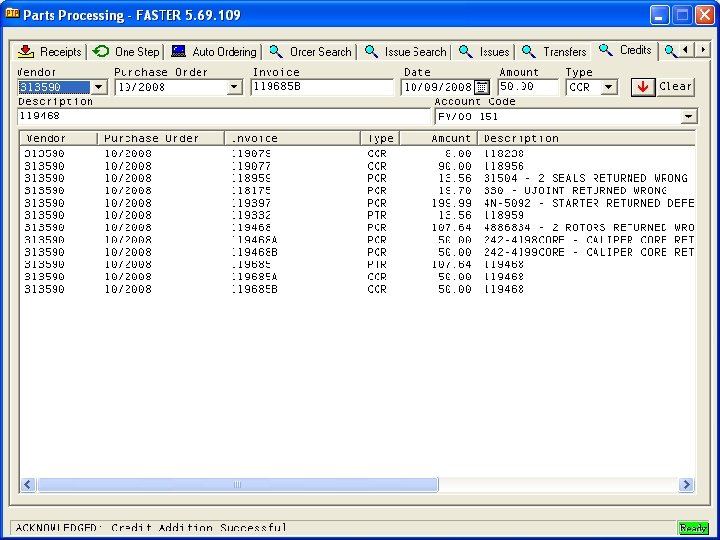This screenshot has width=720, height=540.
Task: Minimize the Parts Processing window
Action: 659,15
